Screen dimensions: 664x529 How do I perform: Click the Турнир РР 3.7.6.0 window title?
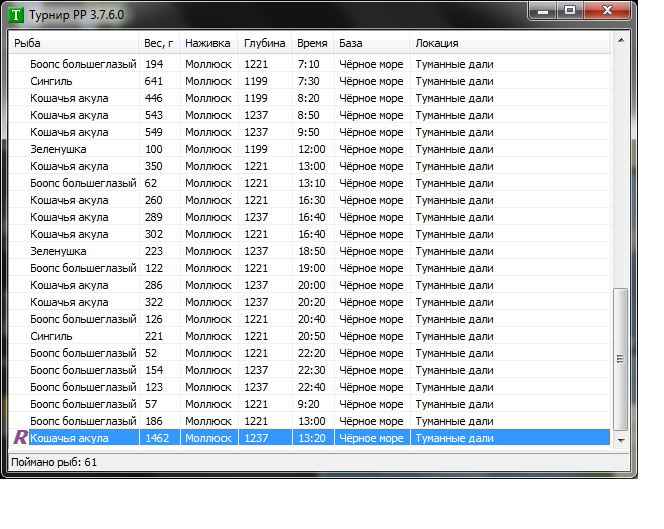coord(77,15)
